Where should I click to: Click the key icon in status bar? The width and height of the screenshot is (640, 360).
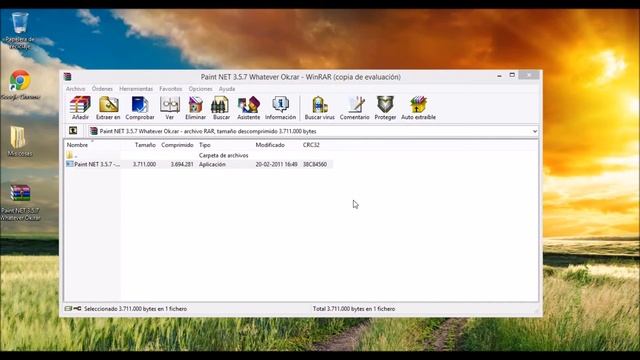click(x=77, y=309)
